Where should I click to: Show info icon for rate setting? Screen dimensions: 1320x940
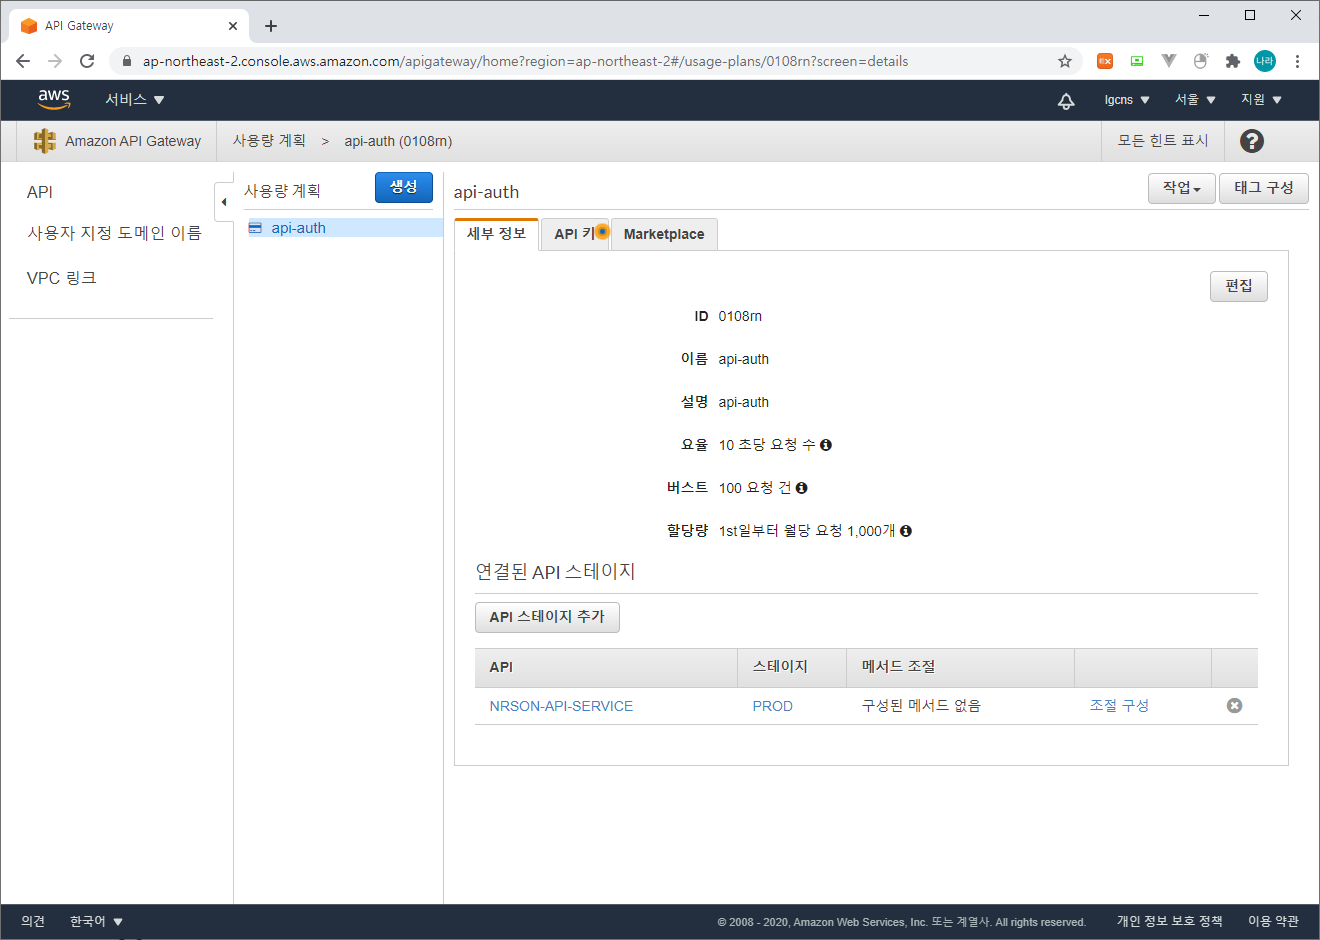tap(826, 445)
